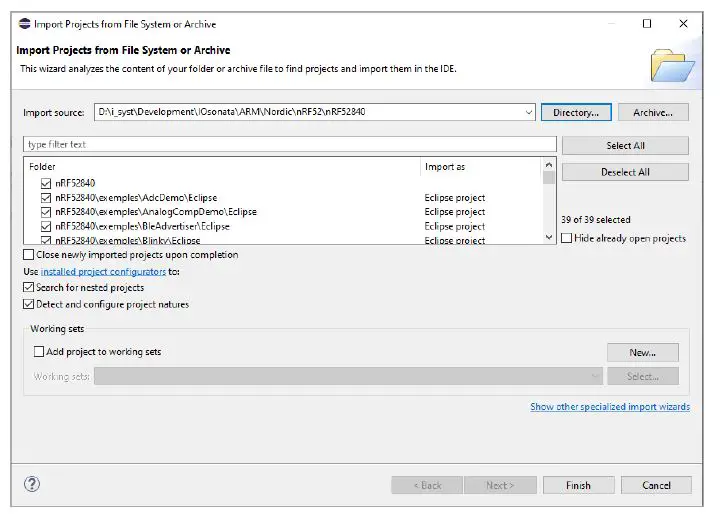This screenshot has height=525, width=722.
Task: Click into the type filter text field
Action: (289, 145)
